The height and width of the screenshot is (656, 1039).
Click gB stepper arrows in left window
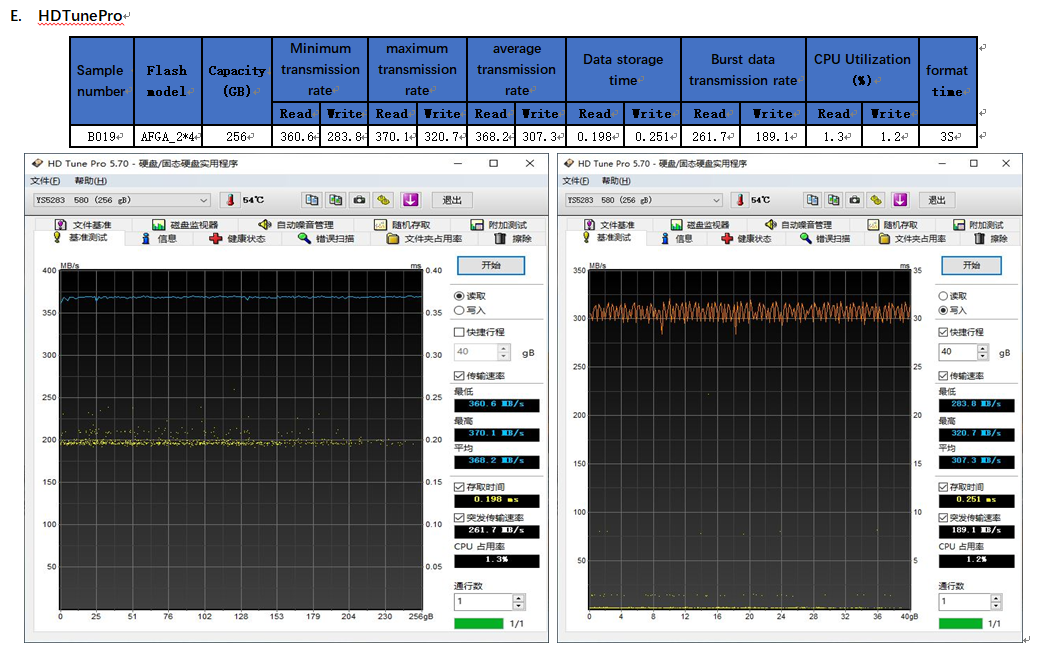click(504, 352)
